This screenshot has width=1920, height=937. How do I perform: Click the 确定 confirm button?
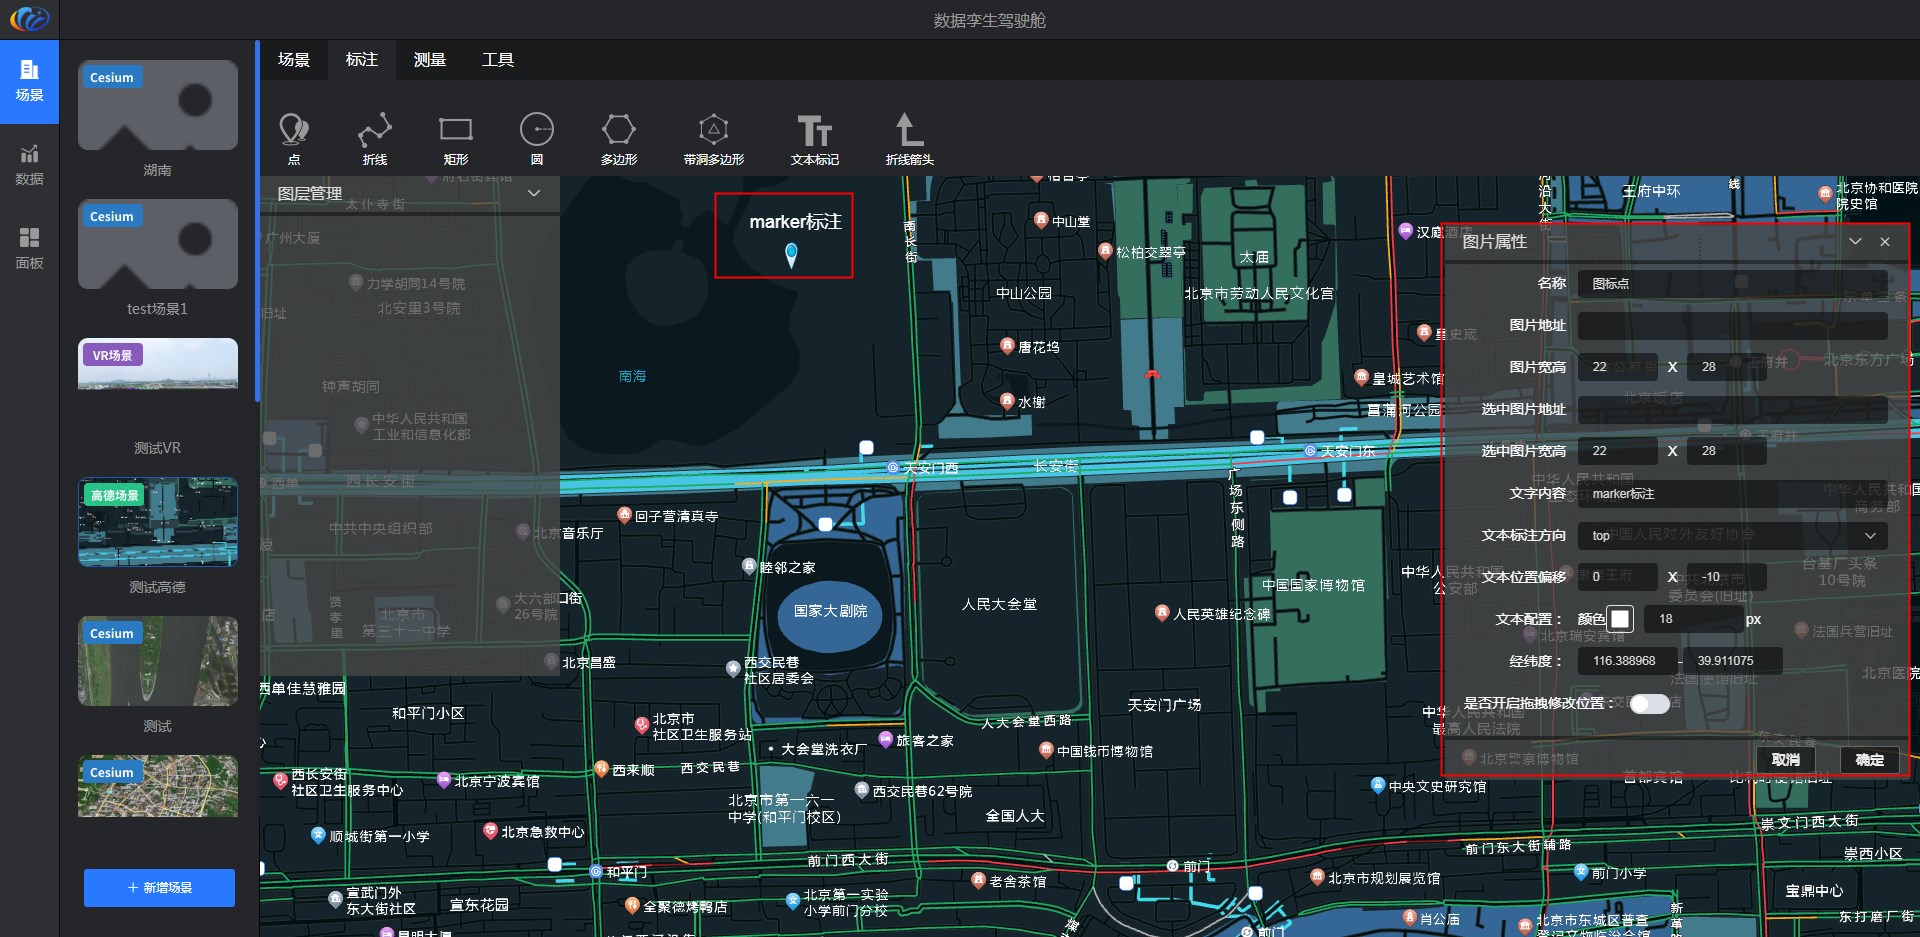(x=1869, y=760)
